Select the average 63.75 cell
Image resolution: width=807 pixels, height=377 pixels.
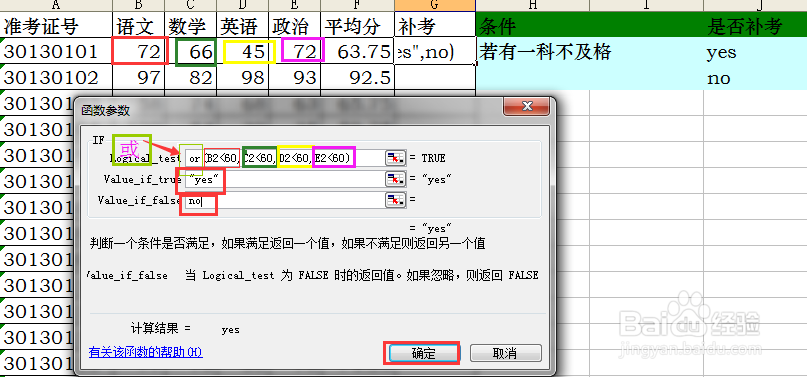(358, 51)
